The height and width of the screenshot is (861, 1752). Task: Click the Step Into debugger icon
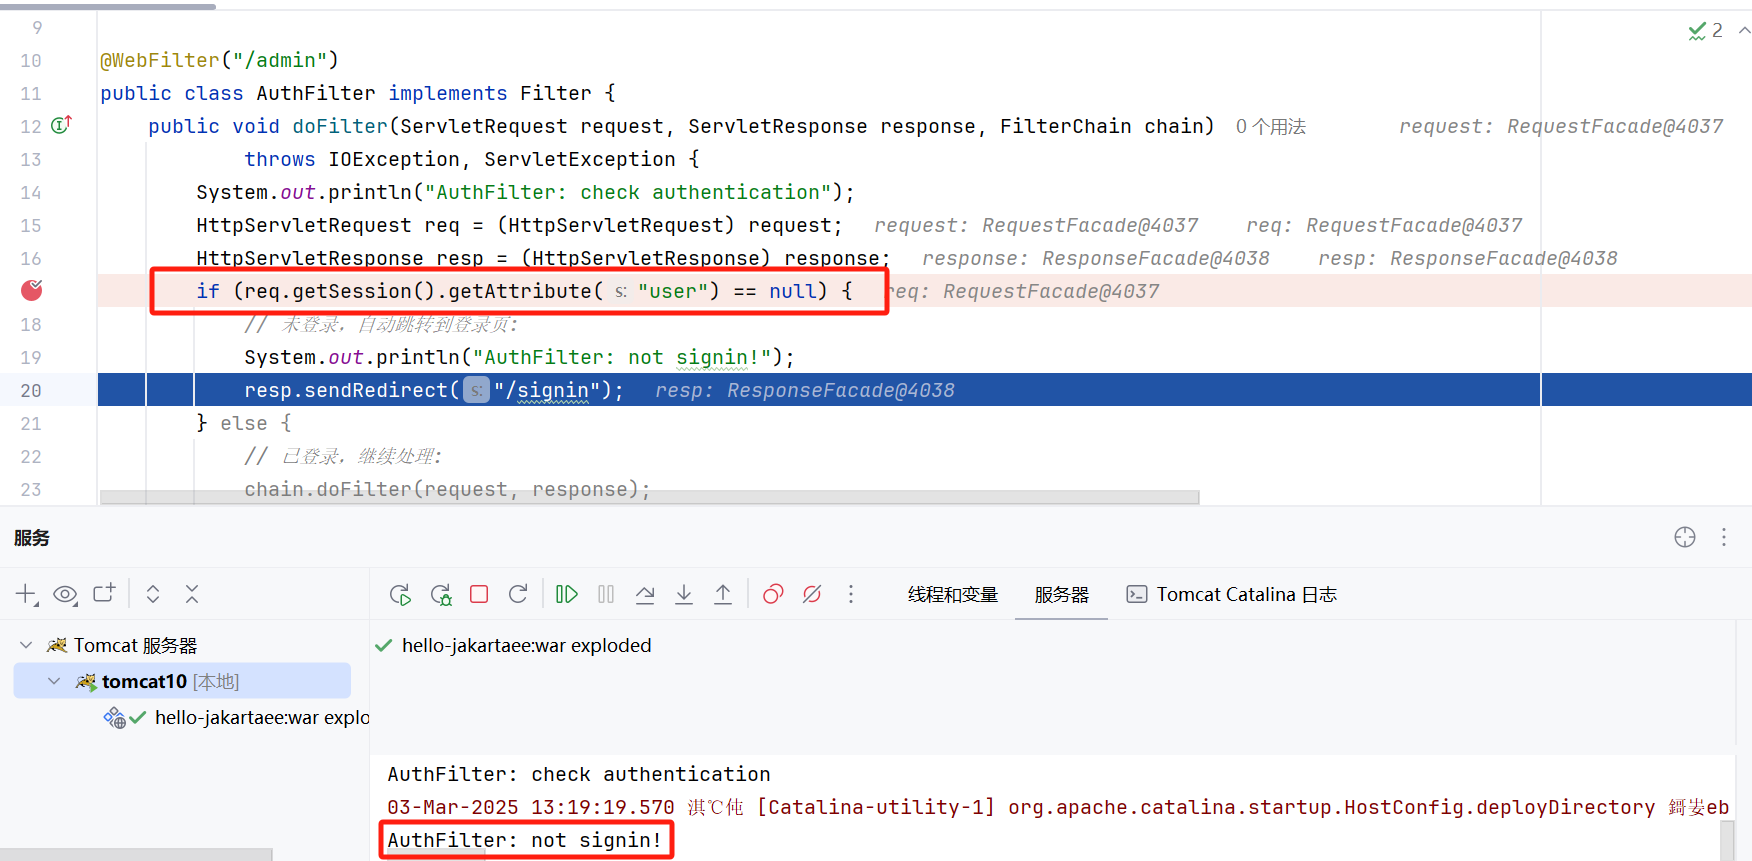click(684, 595)
